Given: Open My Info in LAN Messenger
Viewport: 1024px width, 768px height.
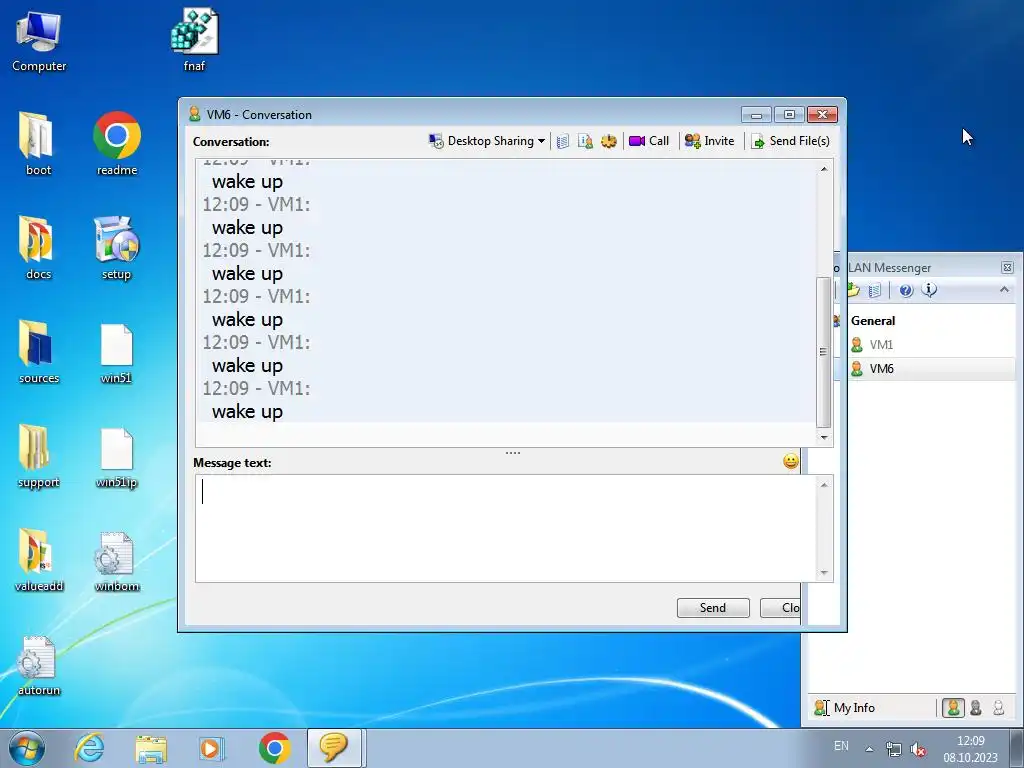Looking at the screenshot, I should click(x=844, y=708).
